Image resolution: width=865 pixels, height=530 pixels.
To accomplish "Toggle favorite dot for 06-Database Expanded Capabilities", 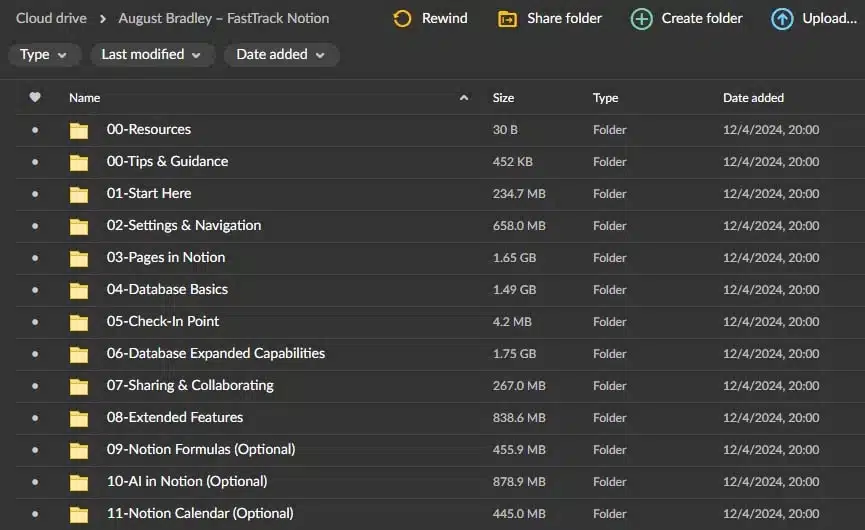I will (35, 354).
